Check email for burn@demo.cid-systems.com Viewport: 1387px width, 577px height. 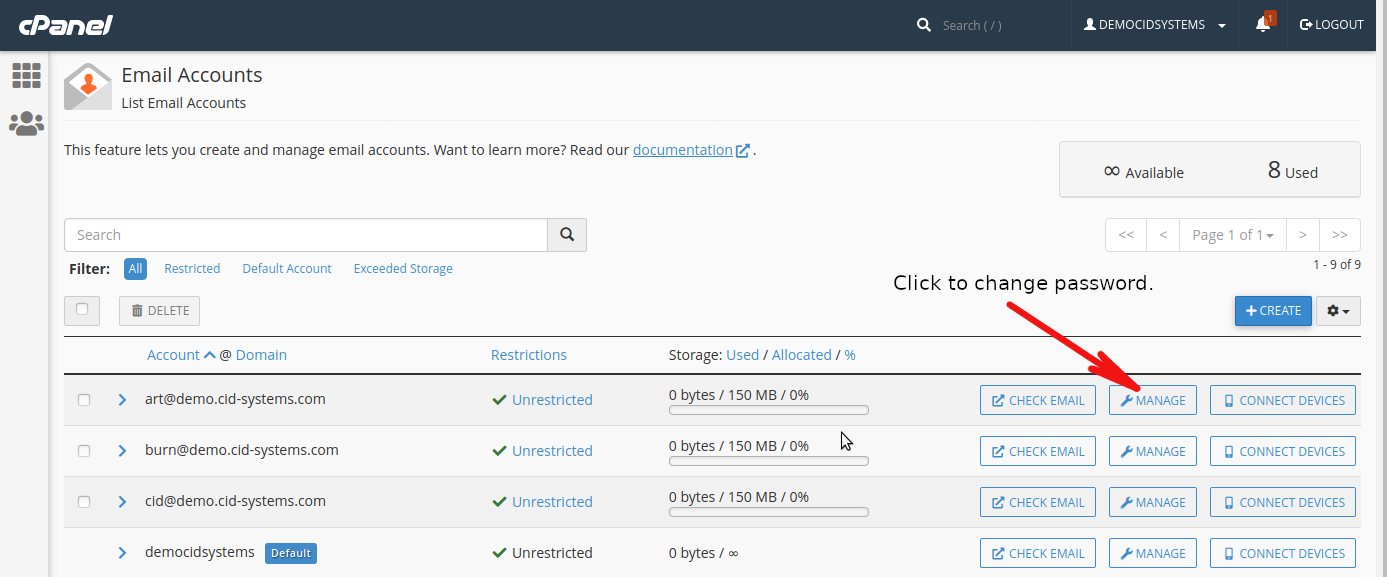(1038, 451)
